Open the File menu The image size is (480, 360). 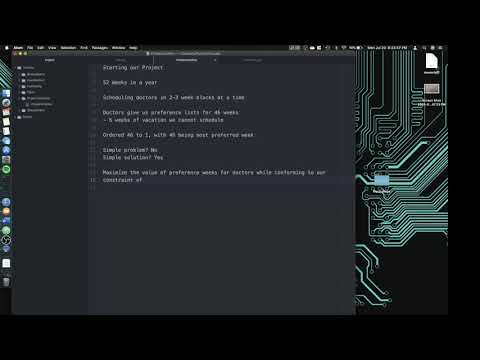tap(30, 48)
